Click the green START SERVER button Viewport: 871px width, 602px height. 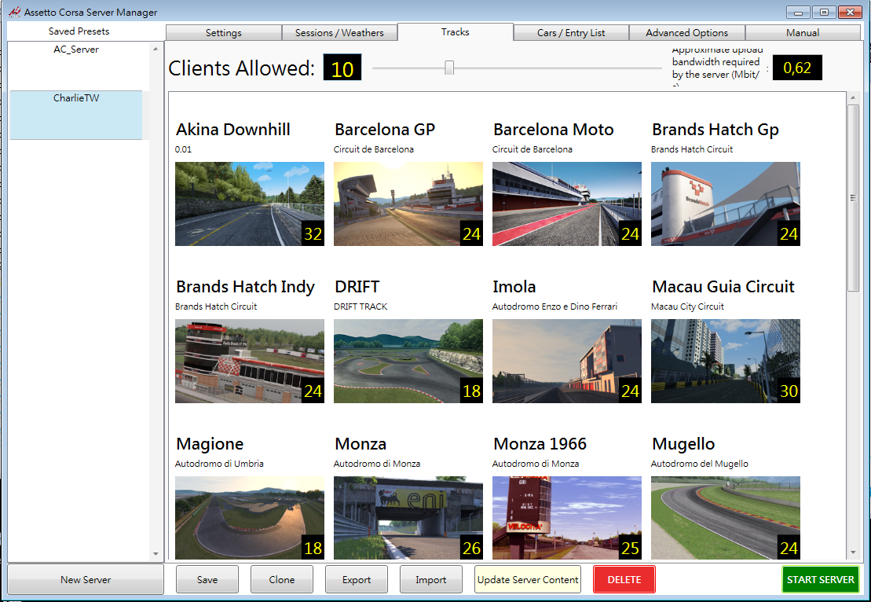[820, 580]
